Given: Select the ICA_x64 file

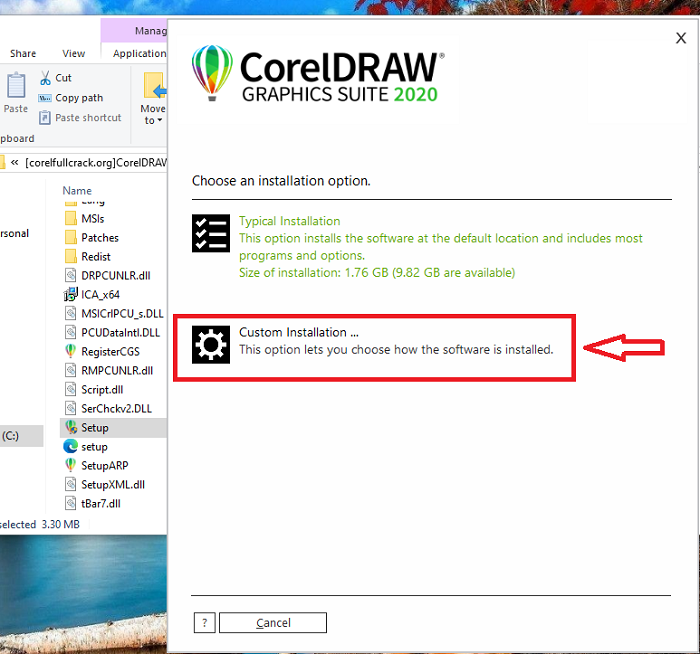Looking at the screenshot, I should [x=102, y=294].
